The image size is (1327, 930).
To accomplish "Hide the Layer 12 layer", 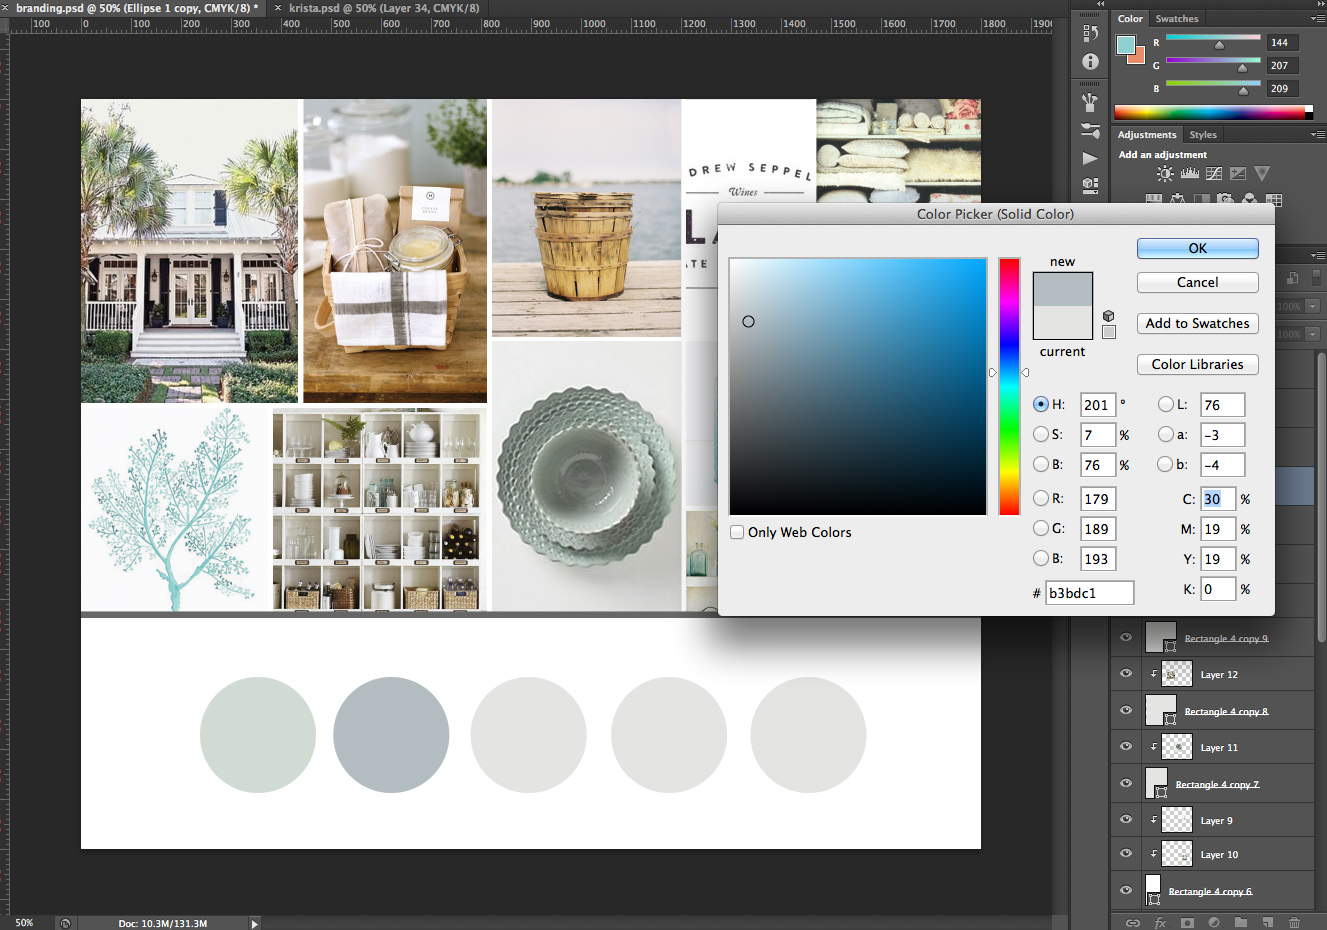I will pos(1125,674).
